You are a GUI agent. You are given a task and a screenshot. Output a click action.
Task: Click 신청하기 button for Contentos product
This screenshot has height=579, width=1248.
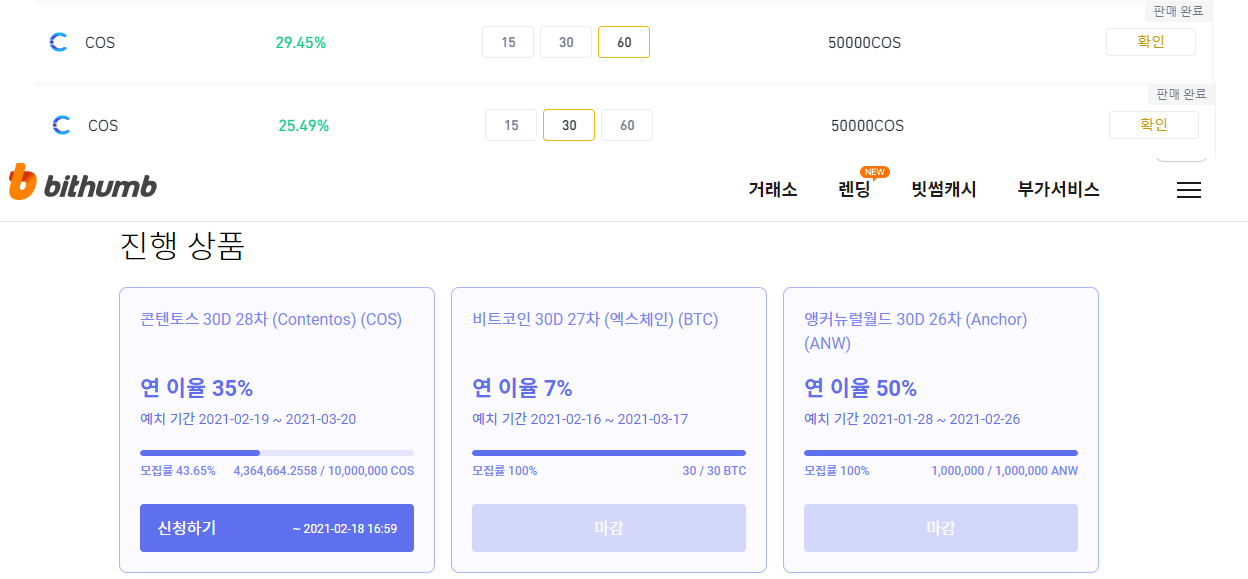pyautogui.click(x=276, y=528)
